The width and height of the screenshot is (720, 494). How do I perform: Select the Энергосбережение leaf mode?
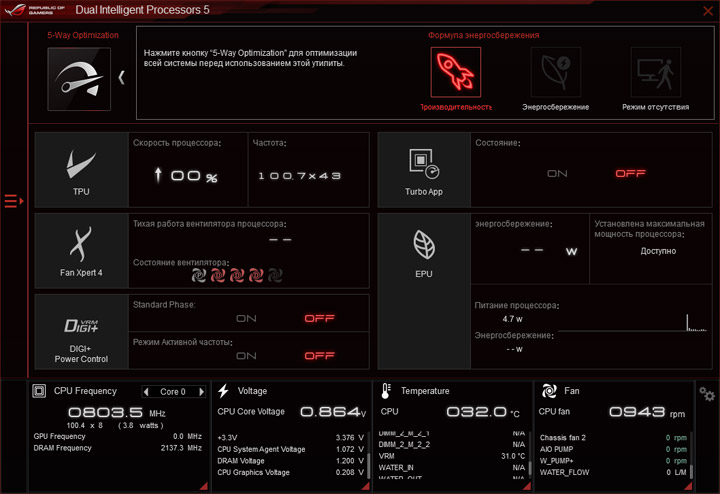click(556, 72)
